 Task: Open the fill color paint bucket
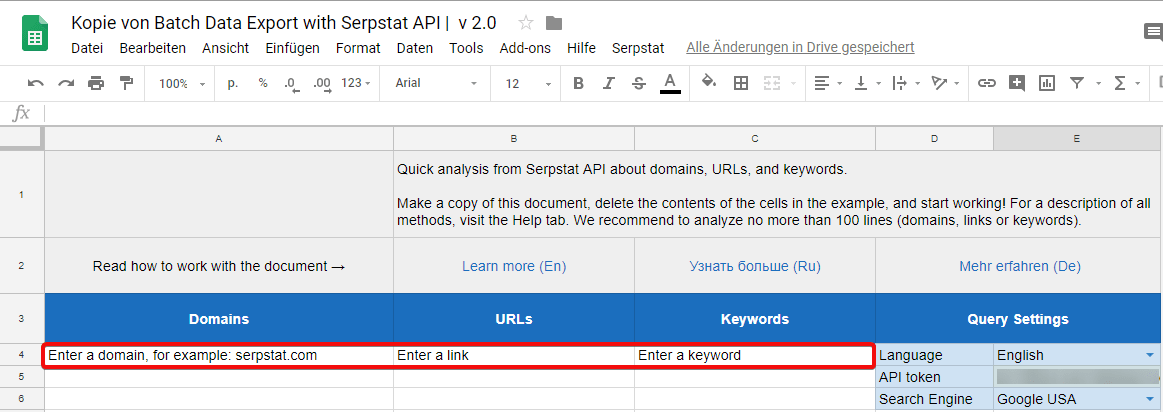click(x=709, y=82)
